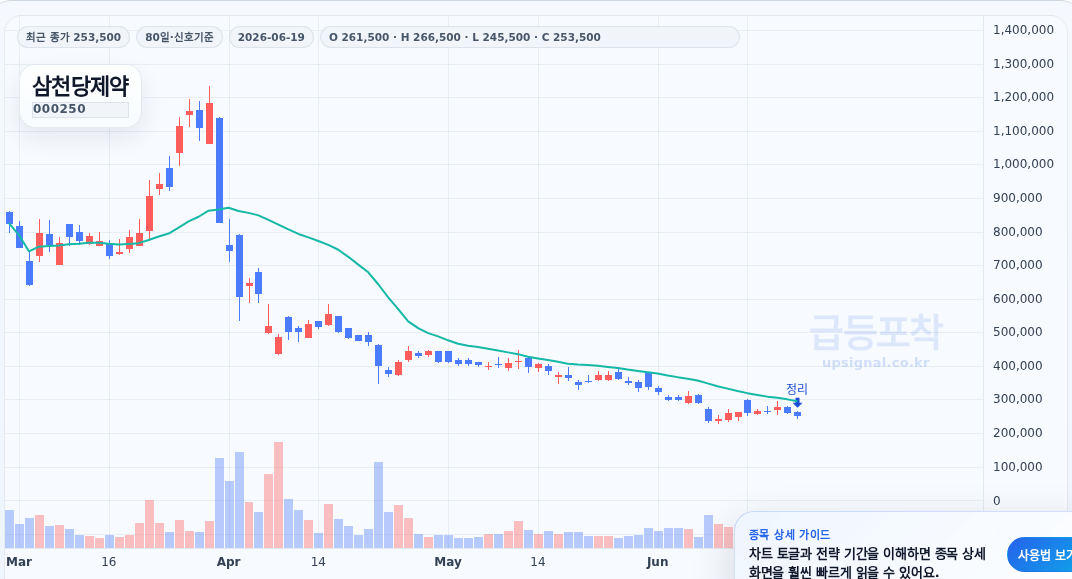The width and height of the screenshot is (1072, 579).
Task: Click the 2026-06-19 date pill
Action: pos(271,37)
